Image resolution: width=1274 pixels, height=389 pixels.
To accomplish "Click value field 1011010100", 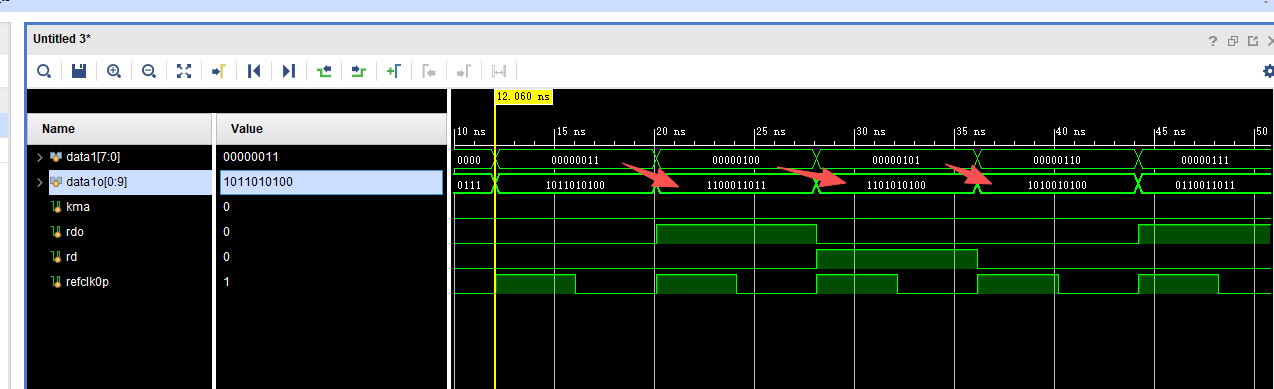I will (x=331, y=182).
